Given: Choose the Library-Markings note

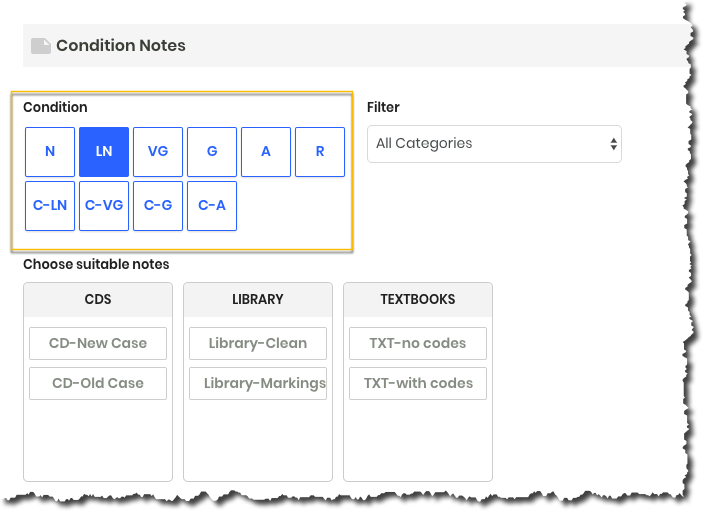Looking at the screenshot, I should 258,383.
